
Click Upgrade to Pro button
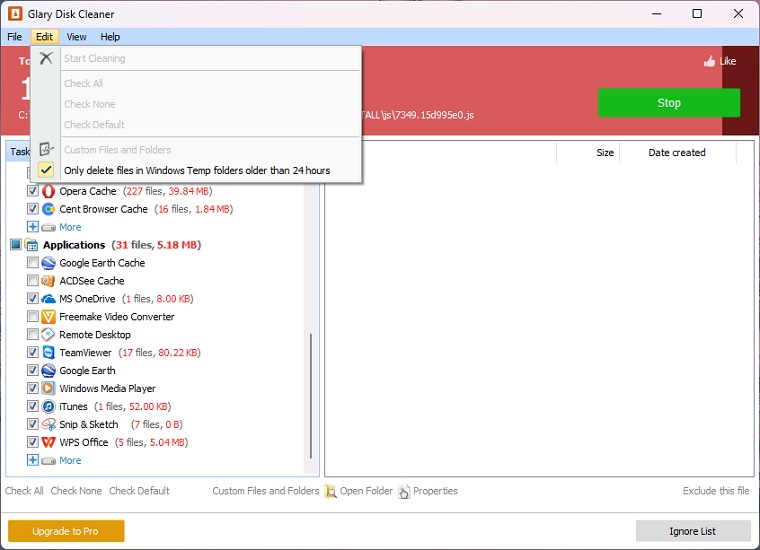pos(66,531)
